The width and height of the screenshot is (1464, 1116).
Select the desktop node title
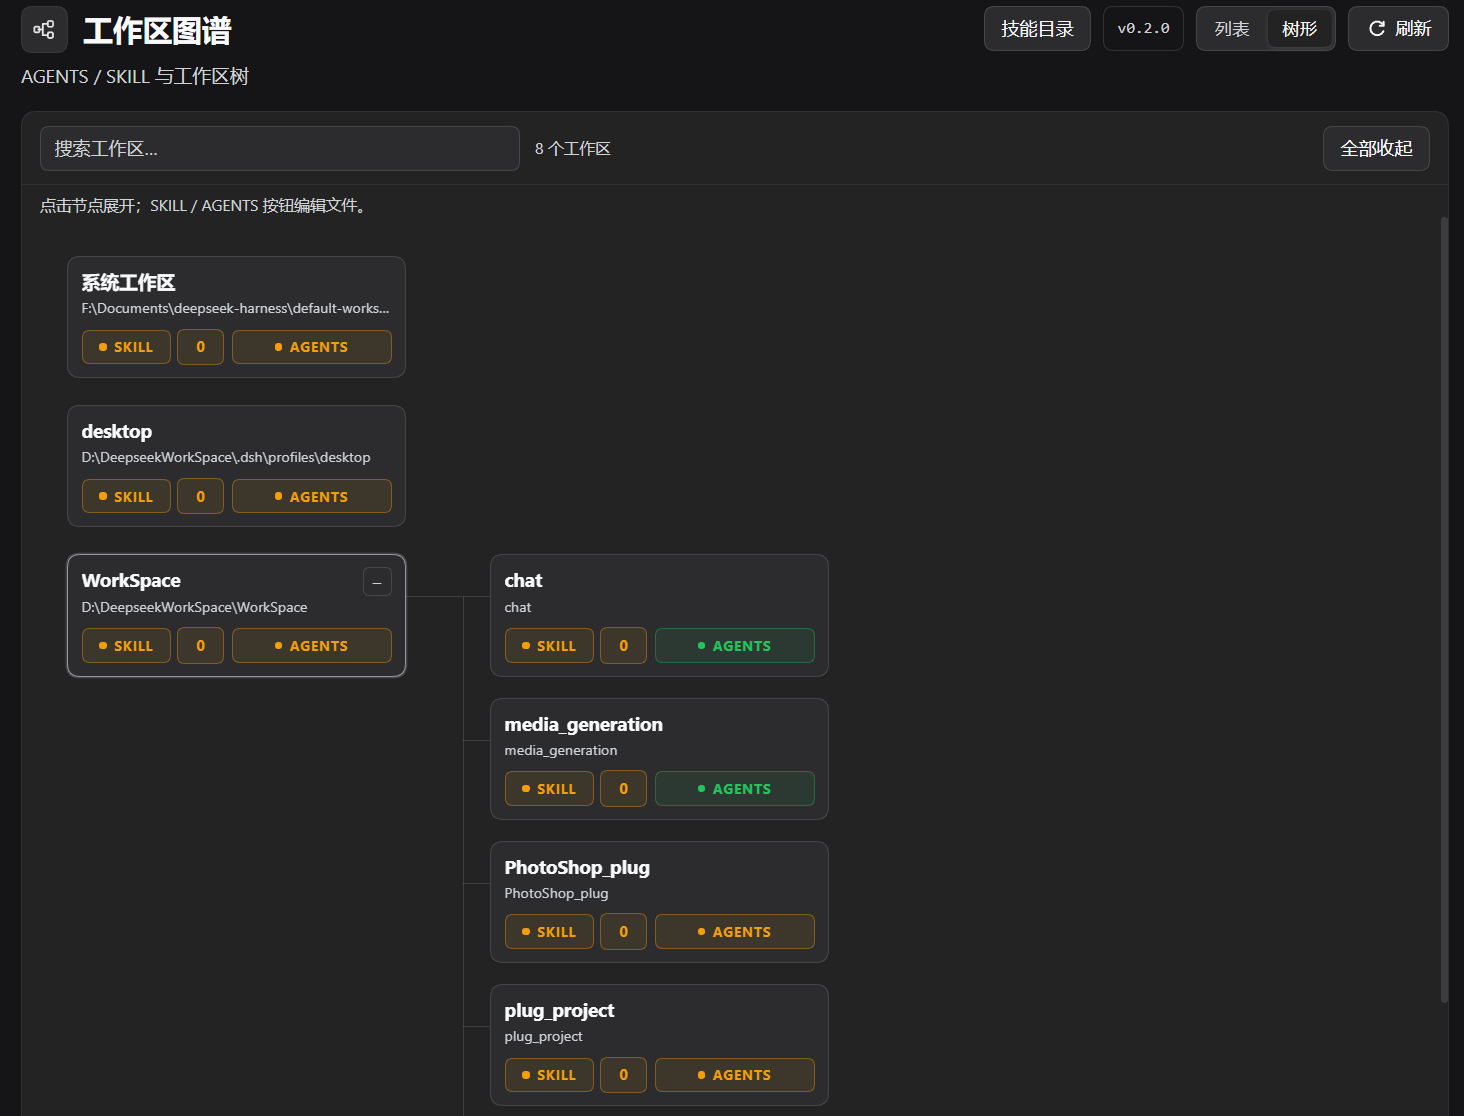117,432
